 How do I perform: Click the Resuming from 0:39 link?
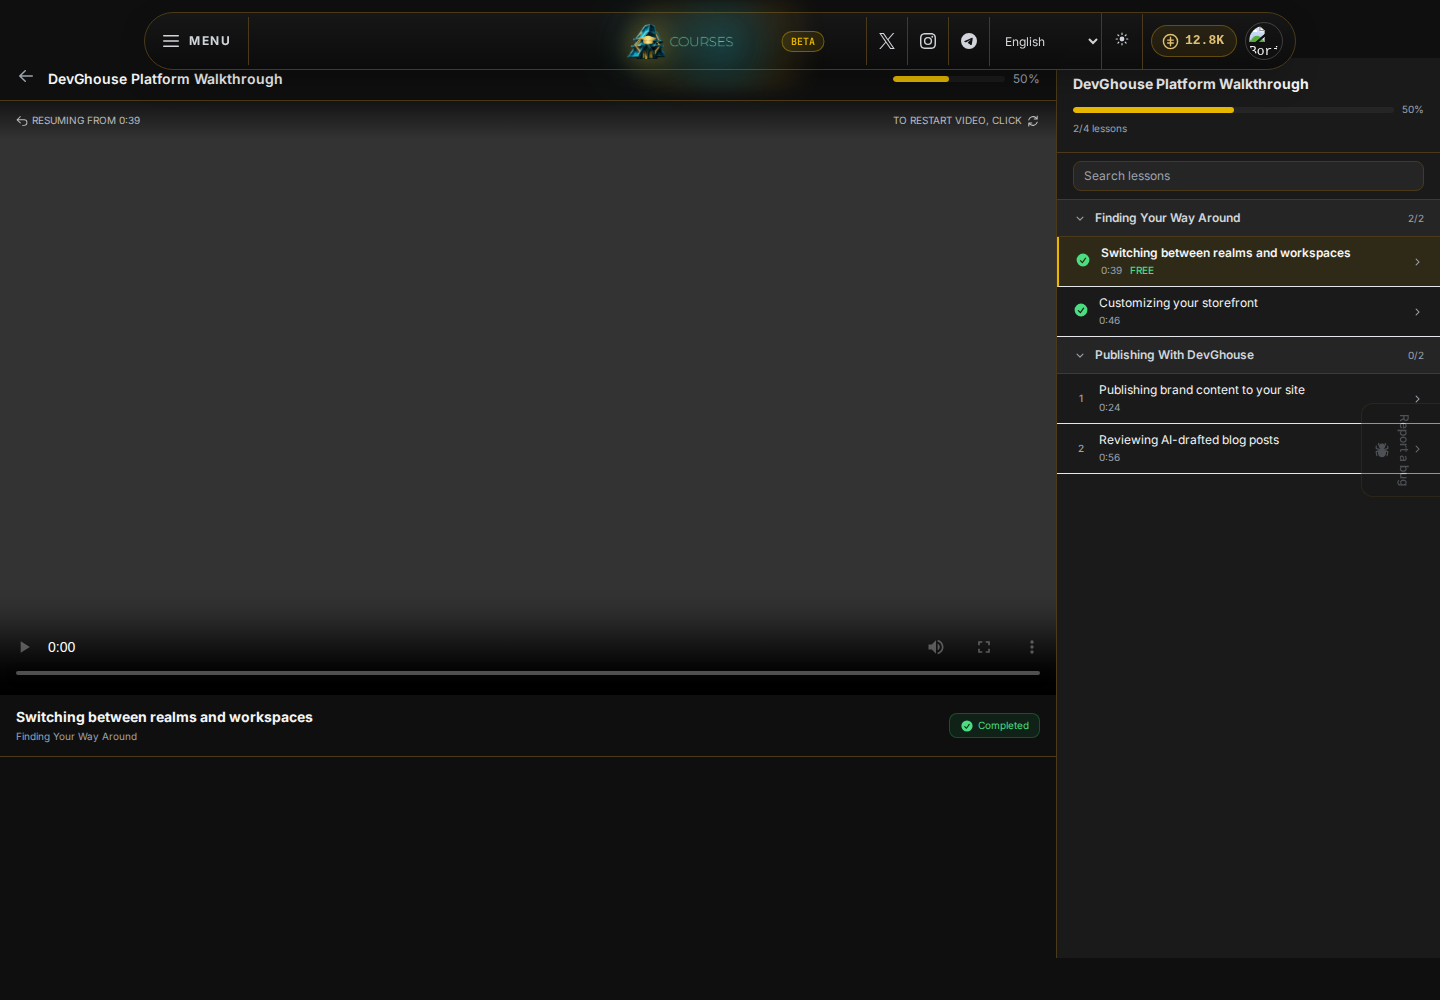click(78, 121)
